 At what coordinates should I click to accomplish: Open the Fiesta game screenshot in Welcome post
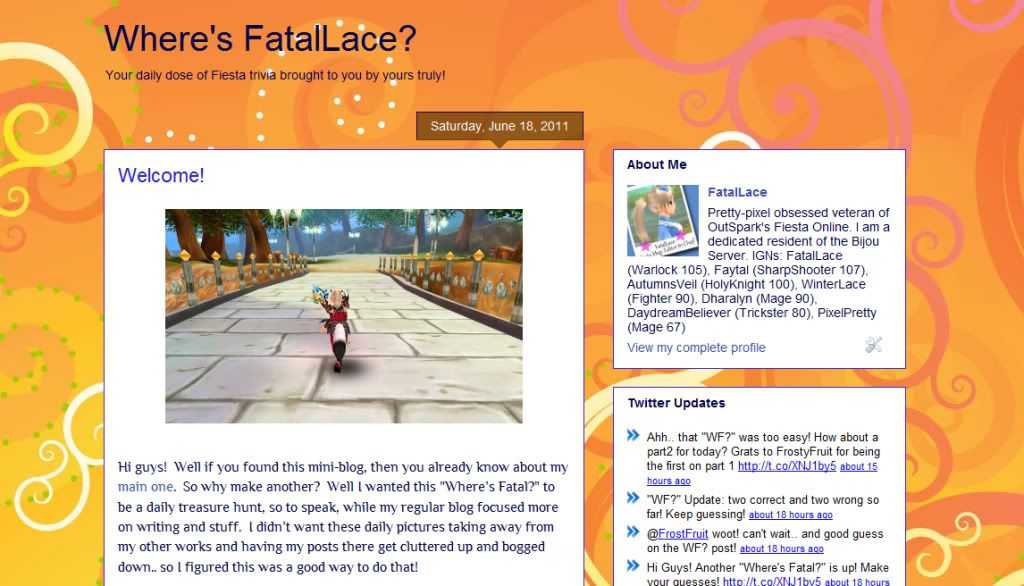[344, 316]
